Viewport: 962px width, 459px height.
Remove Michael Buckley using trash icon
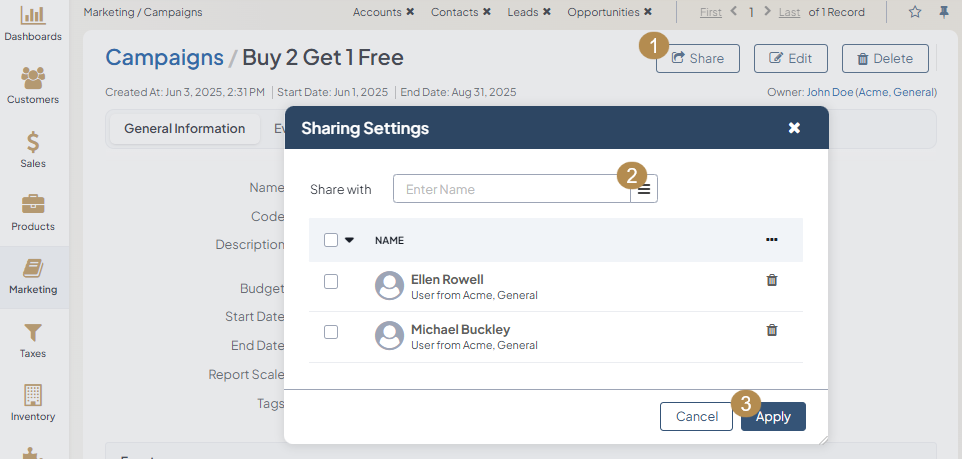[771, 330]
